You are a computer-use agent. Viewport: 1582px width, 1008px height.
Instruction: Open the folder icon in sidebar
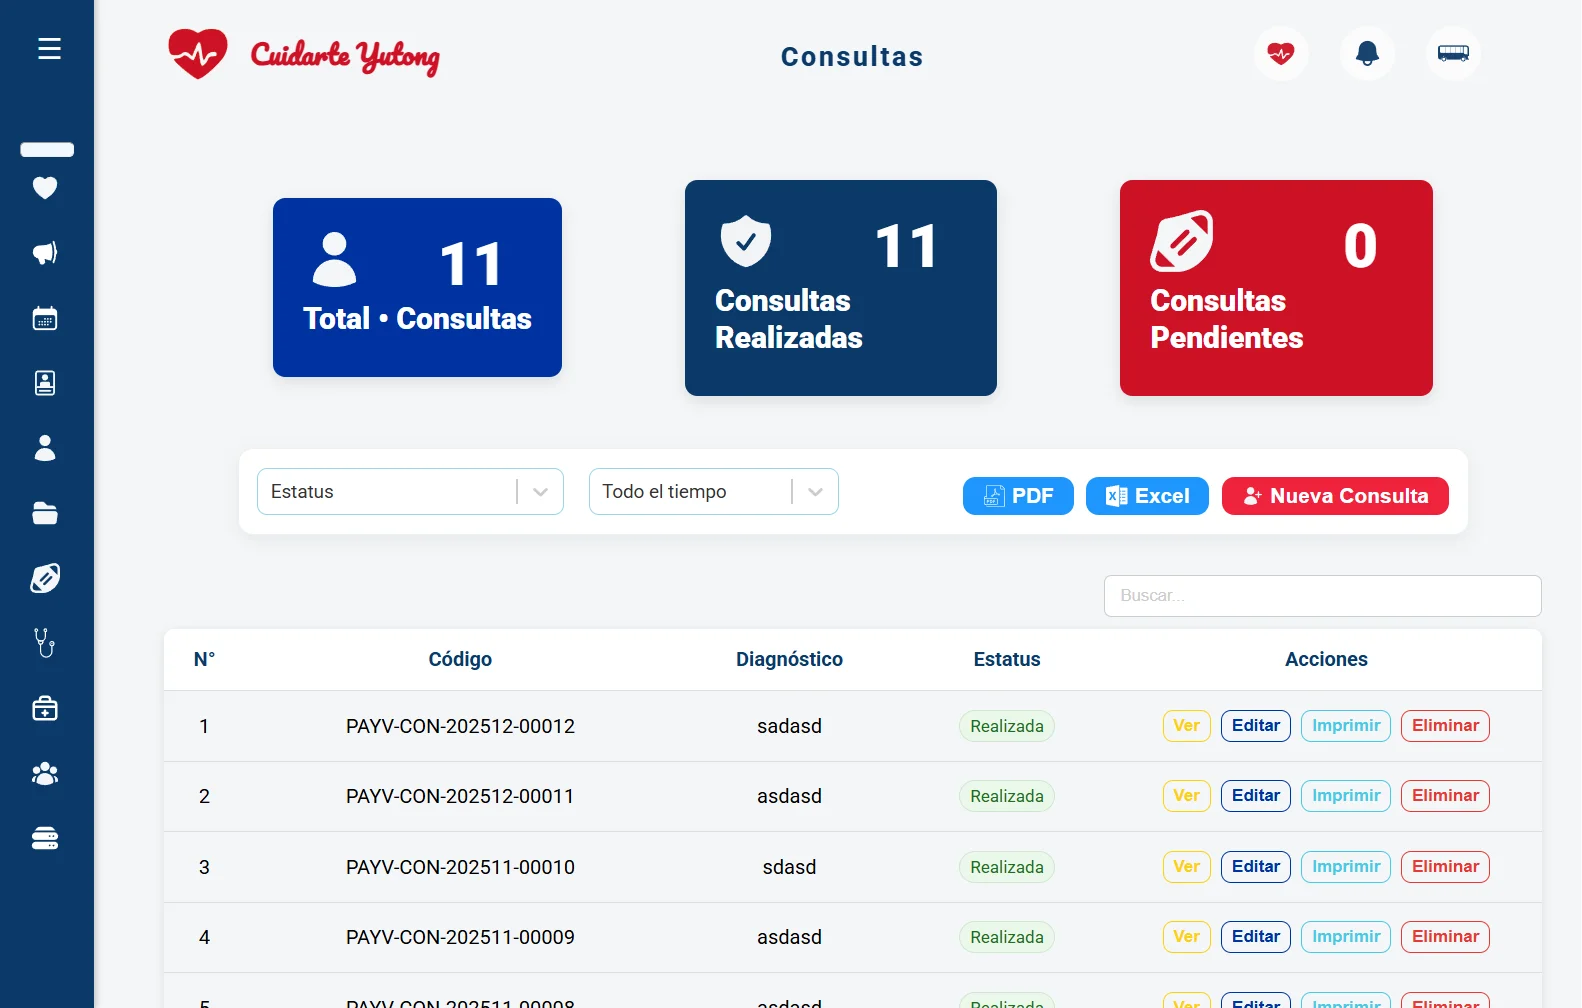point(45,513)
